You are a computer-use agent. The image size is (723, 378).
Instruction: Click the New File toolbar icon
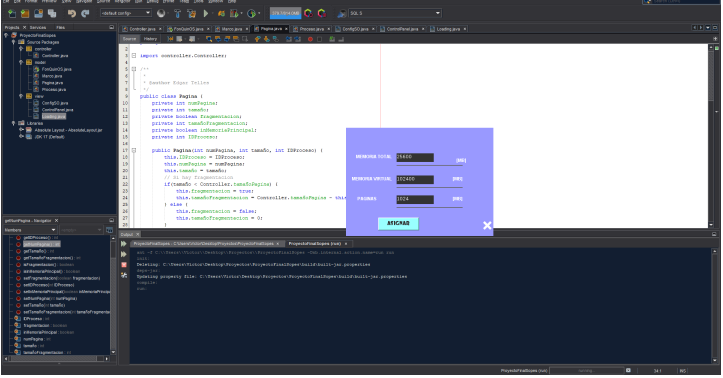pyautogui.click(x=12, y=13)
